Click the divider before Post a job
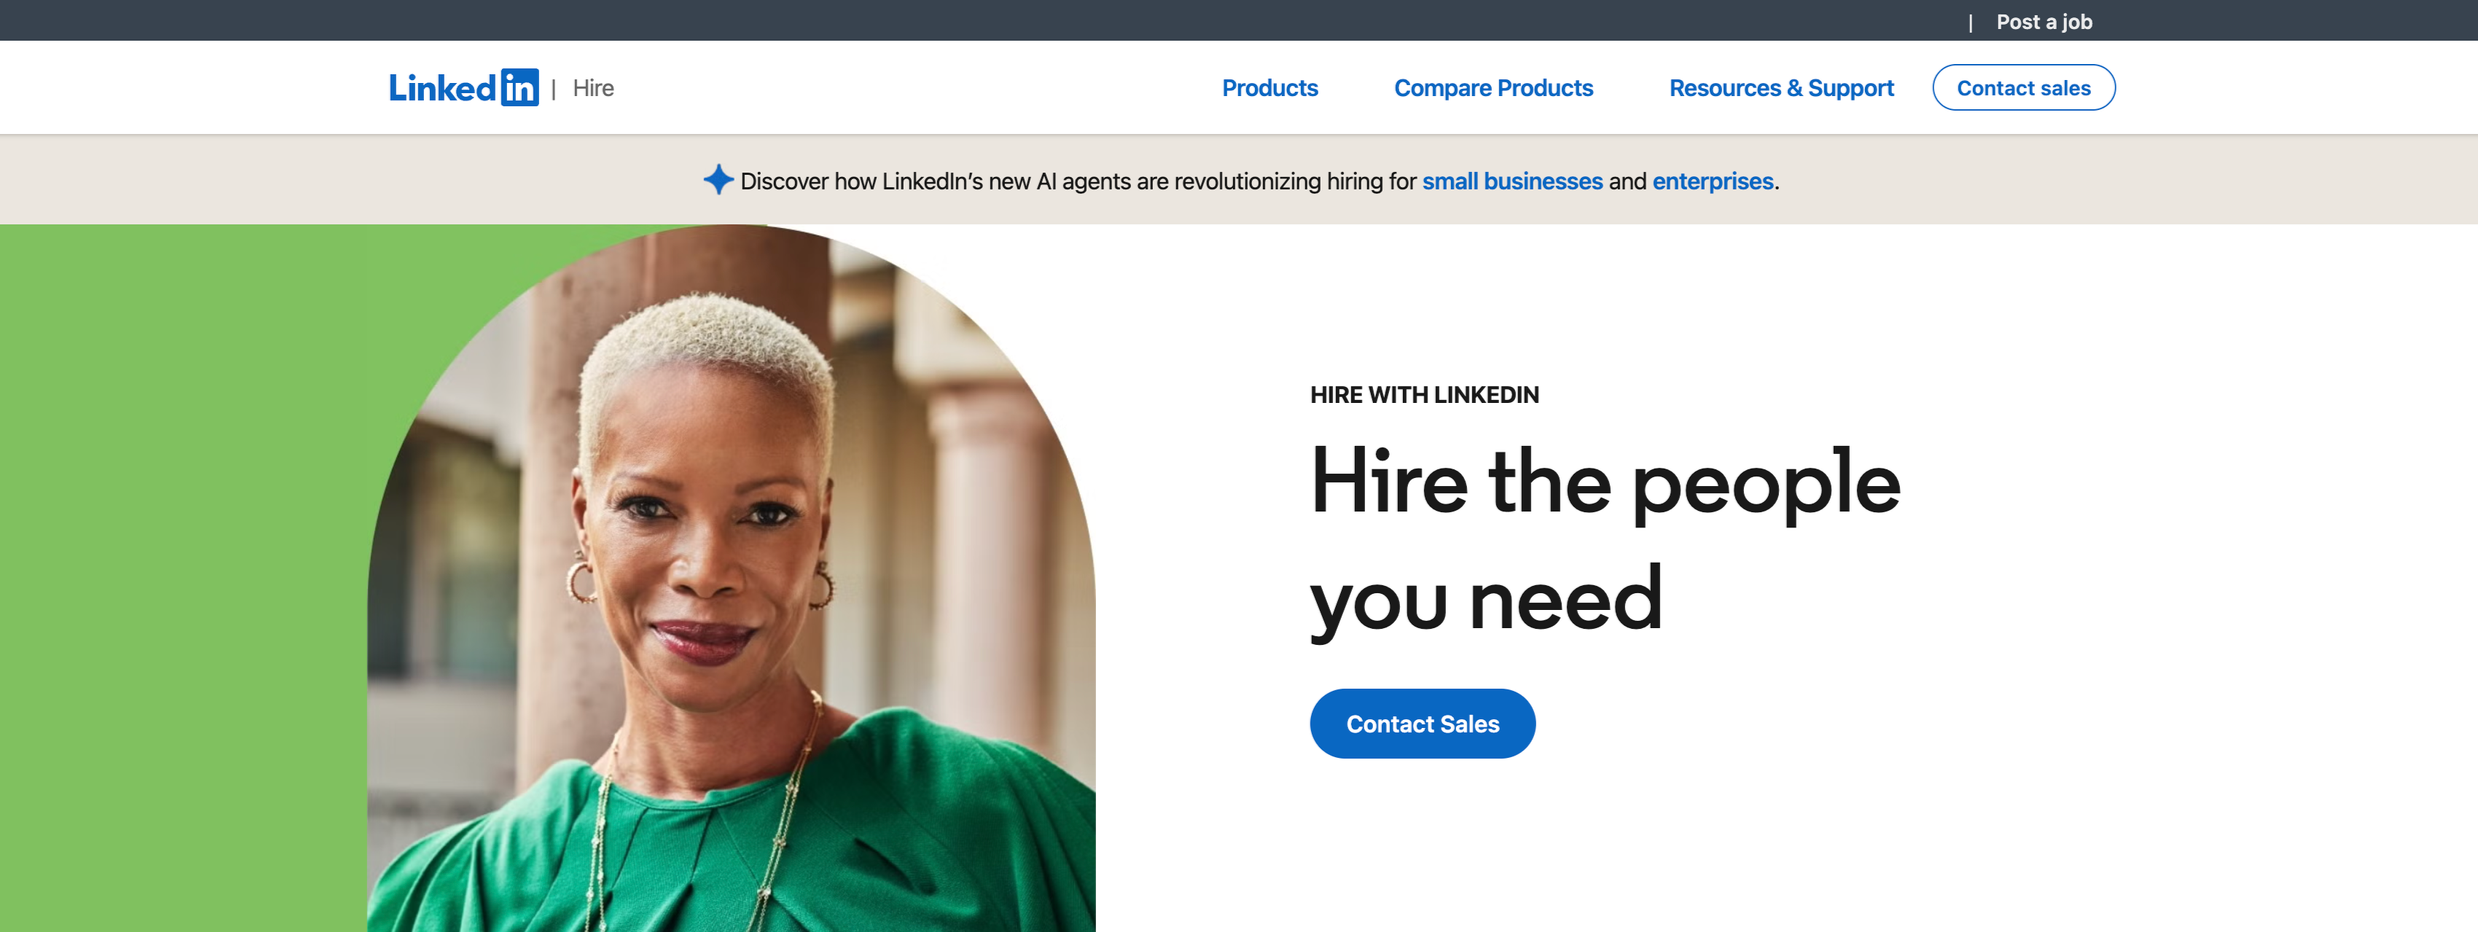Screen dimensions: 2478x932 [1970, 22]
